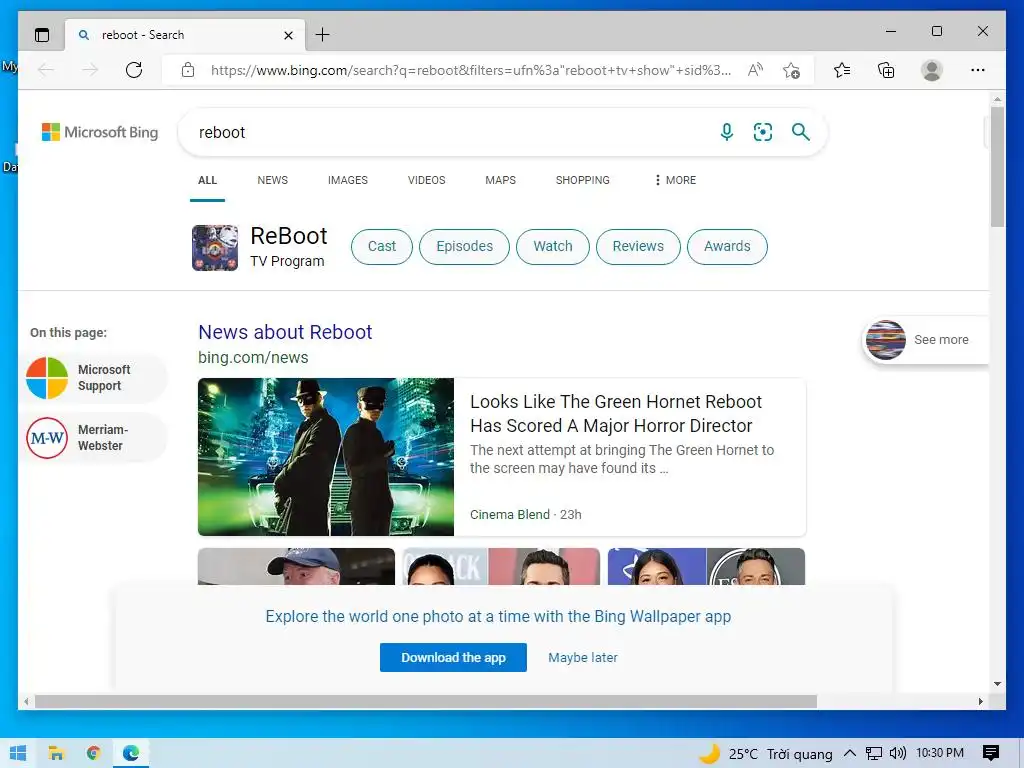This screenshot has height=768, width=1024.
Task: Switch to the SHOPPING tab
Action: pyautogui.click(x=583, y=180)
